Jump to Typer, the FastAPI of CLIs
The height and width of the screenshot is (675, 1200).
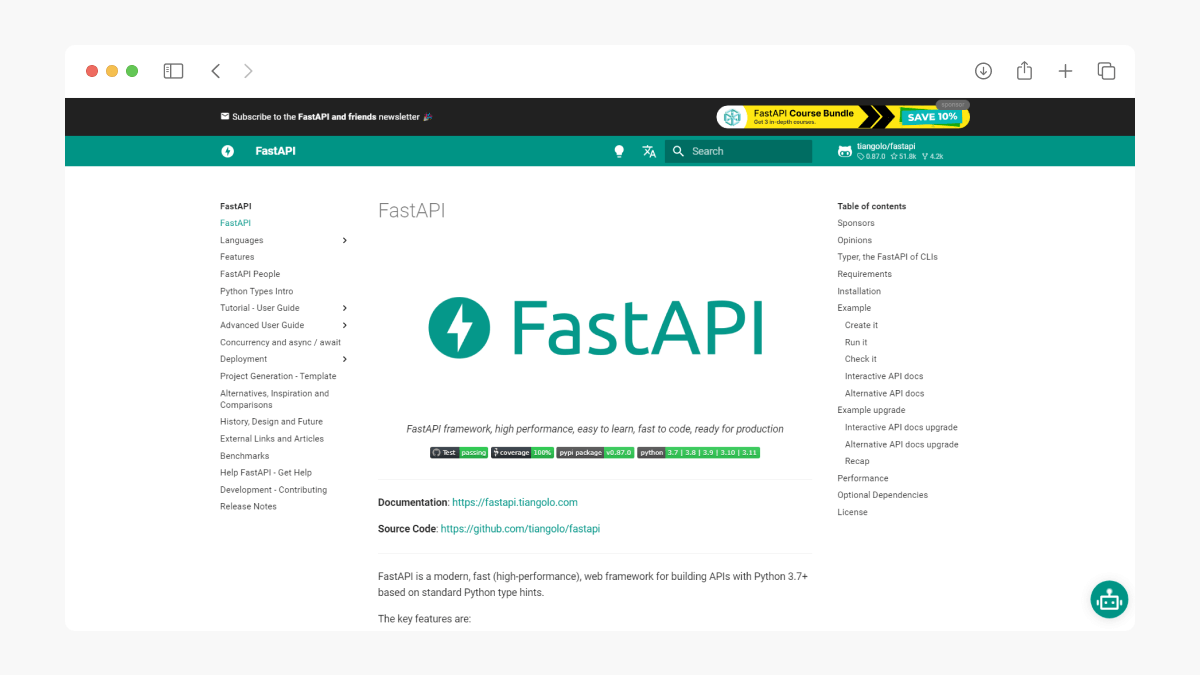(x=888, y=257)
